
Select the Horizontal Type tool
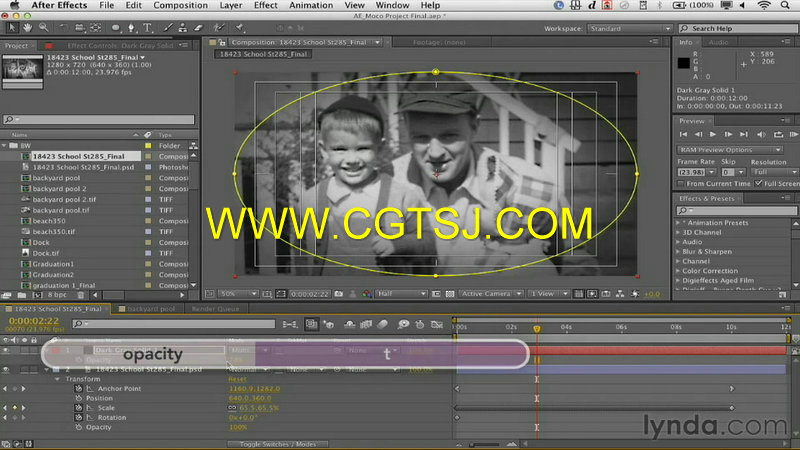pyautogui.click(x=147, y=28)
